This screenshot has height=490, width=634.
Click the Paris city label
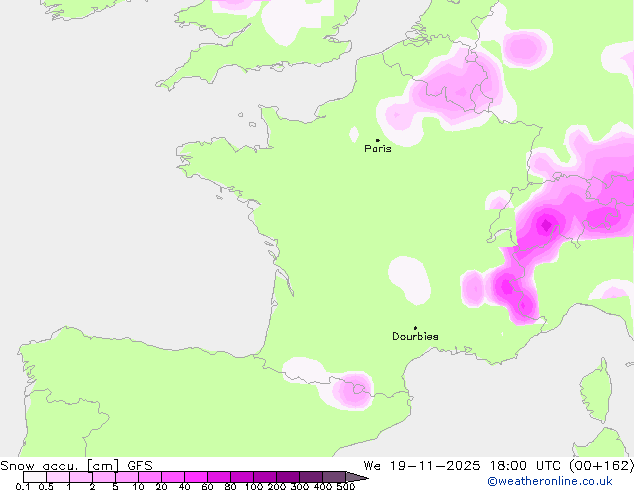click(x=378, y=149)
